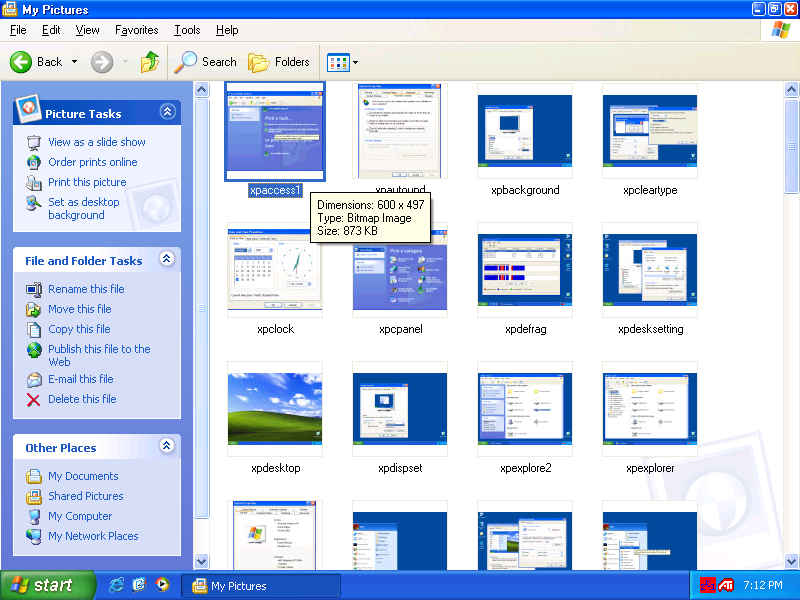Click the task pane scroll up arrow
This screenshot has height=600, width=800.
pos(202,90)
